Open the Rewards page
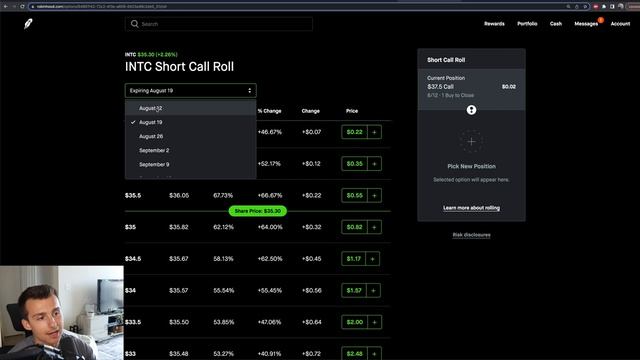The image size is (640, 360). pyautogui.click(x=494, y=24)
